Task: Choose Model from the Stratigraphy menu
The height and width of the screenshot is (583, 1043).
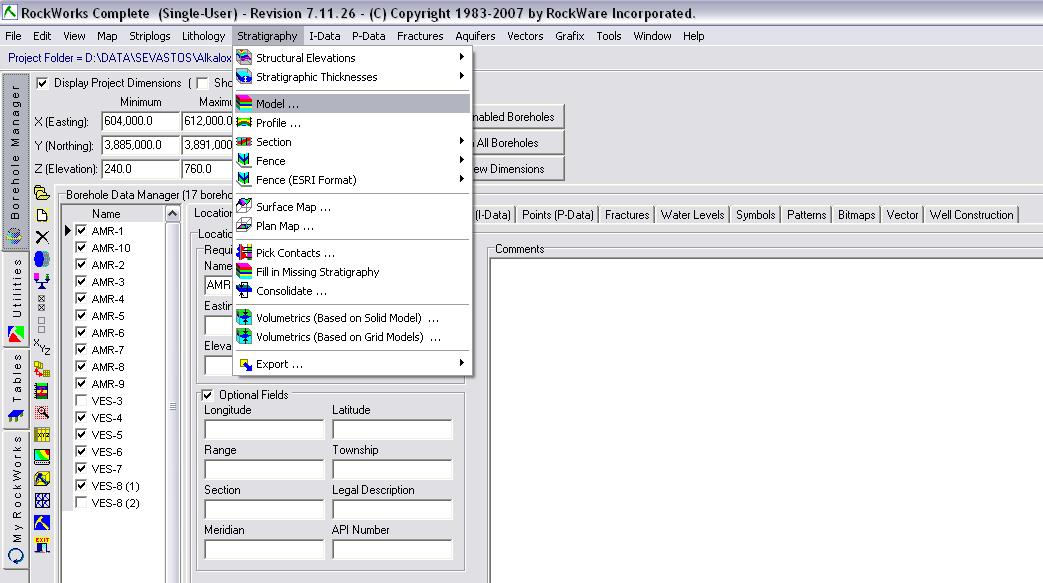Action: pos(353,104)
